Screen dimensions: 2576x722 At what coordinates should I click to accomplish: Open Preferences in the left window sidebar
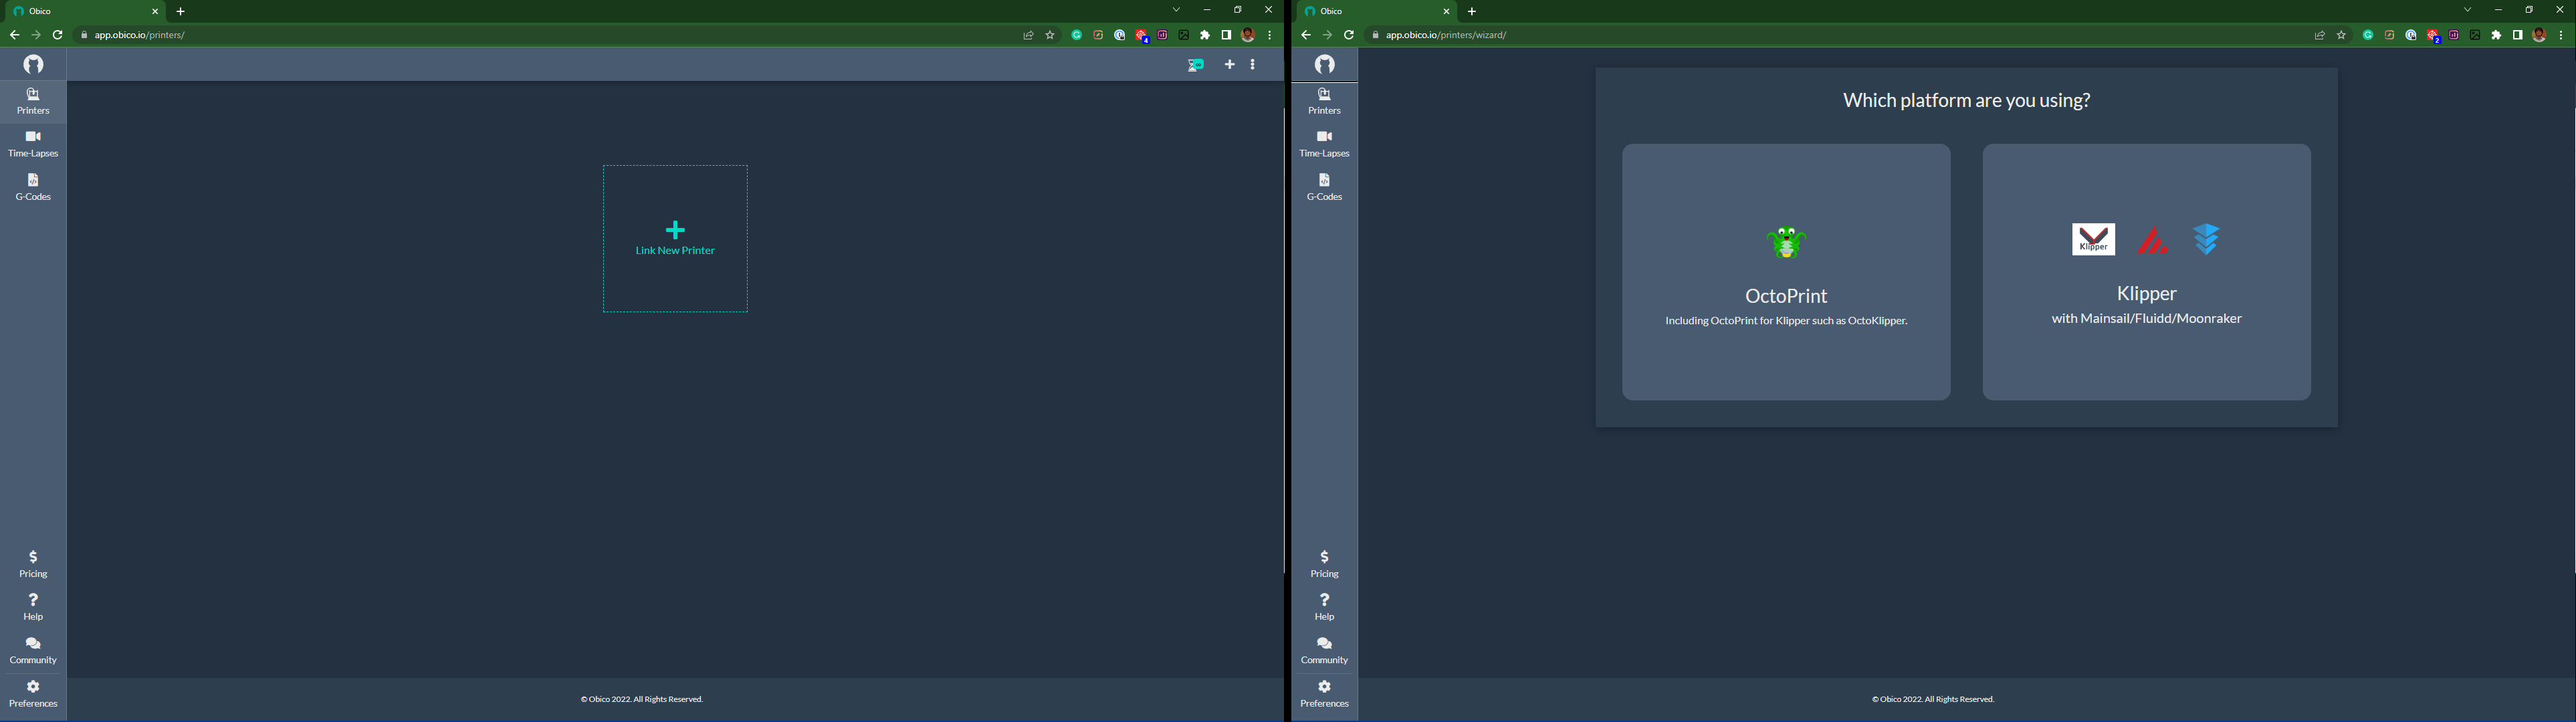[x=33, y=694]
